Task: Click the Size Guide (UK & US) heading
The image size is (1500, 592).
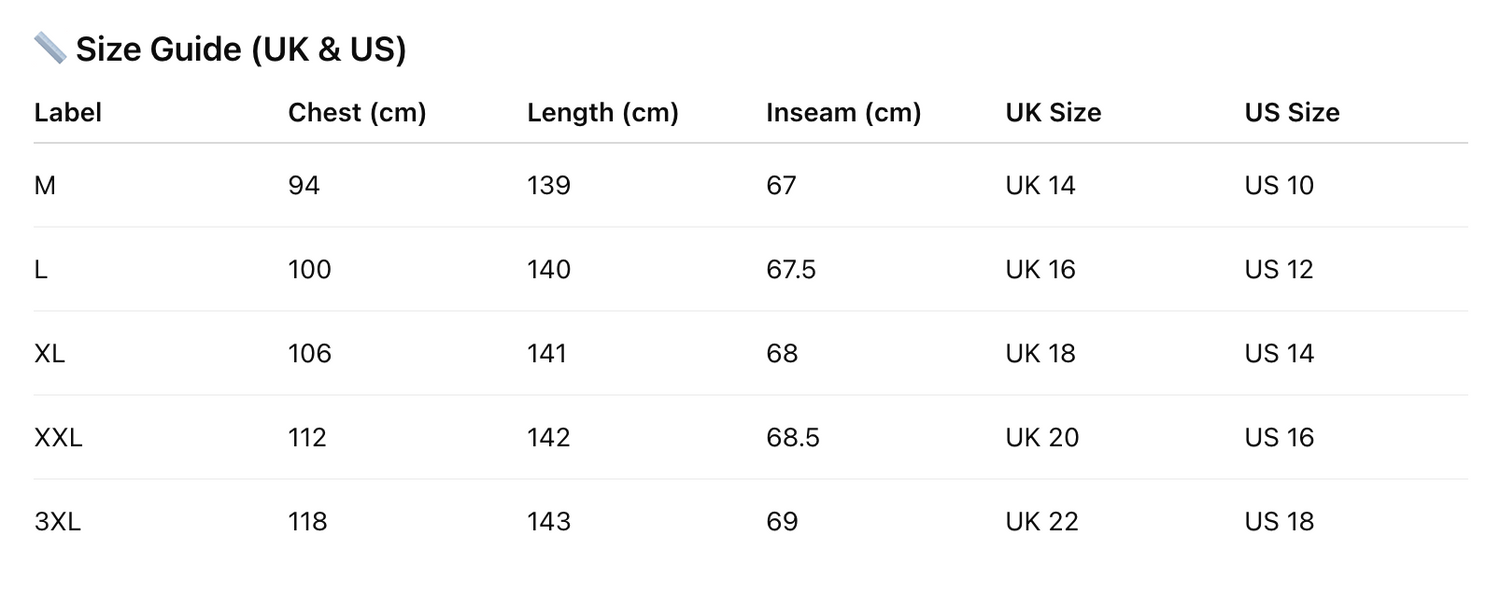Action: tap(240, 49)
